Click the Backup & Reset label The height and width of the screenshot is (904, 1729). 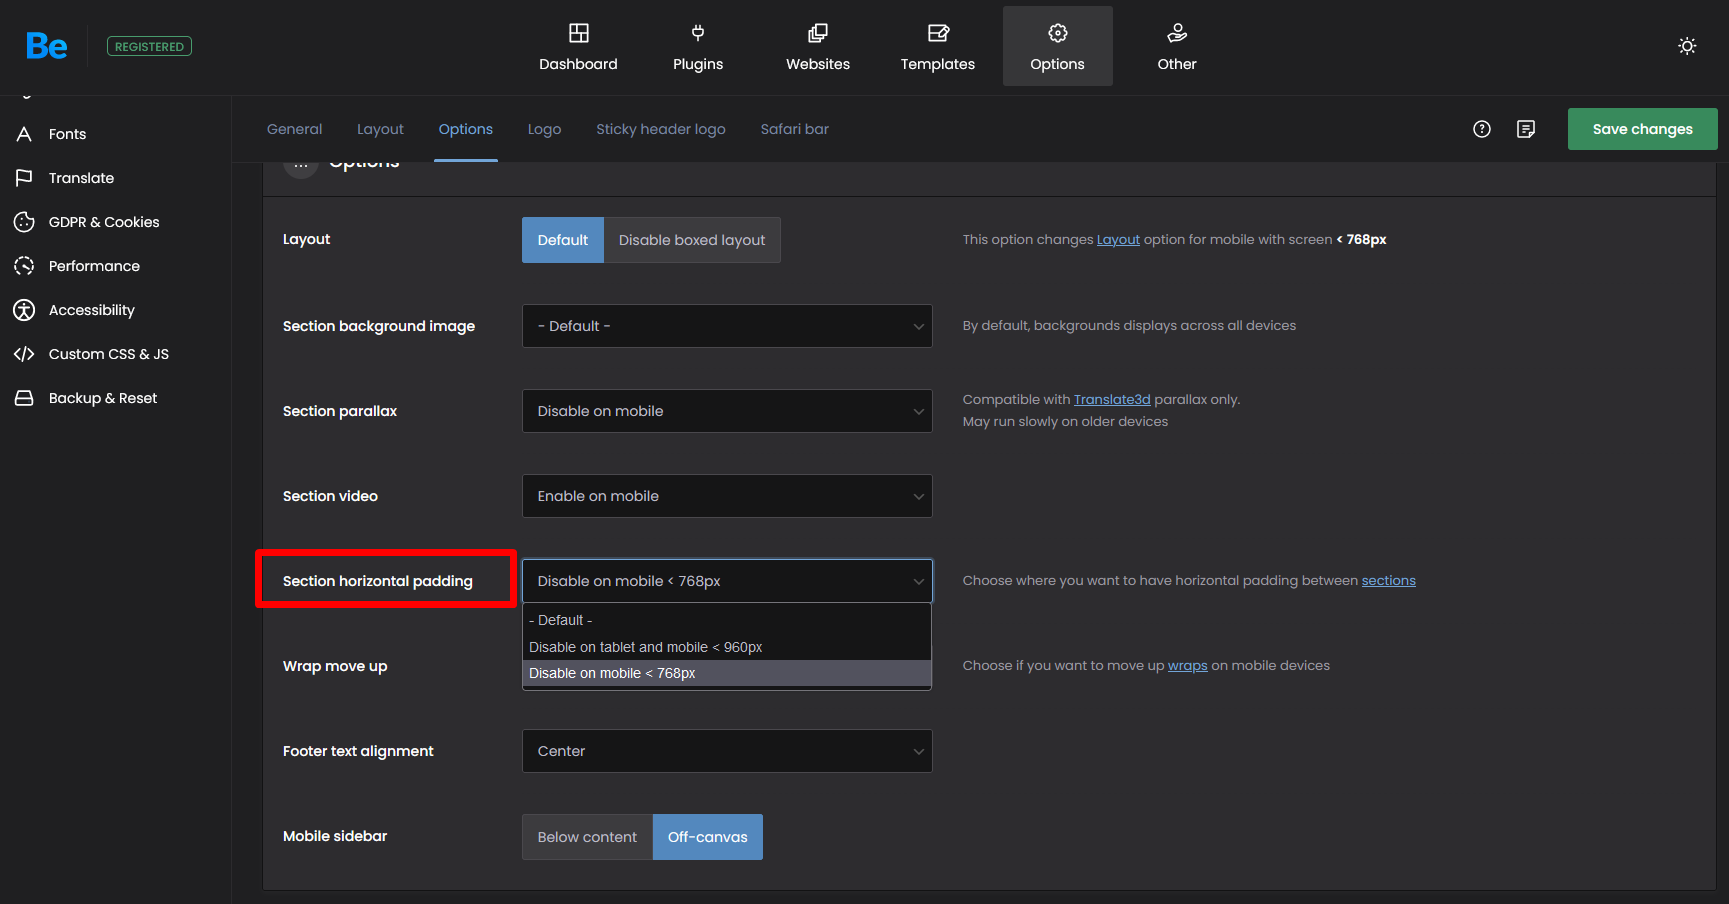tap(103, 398)
